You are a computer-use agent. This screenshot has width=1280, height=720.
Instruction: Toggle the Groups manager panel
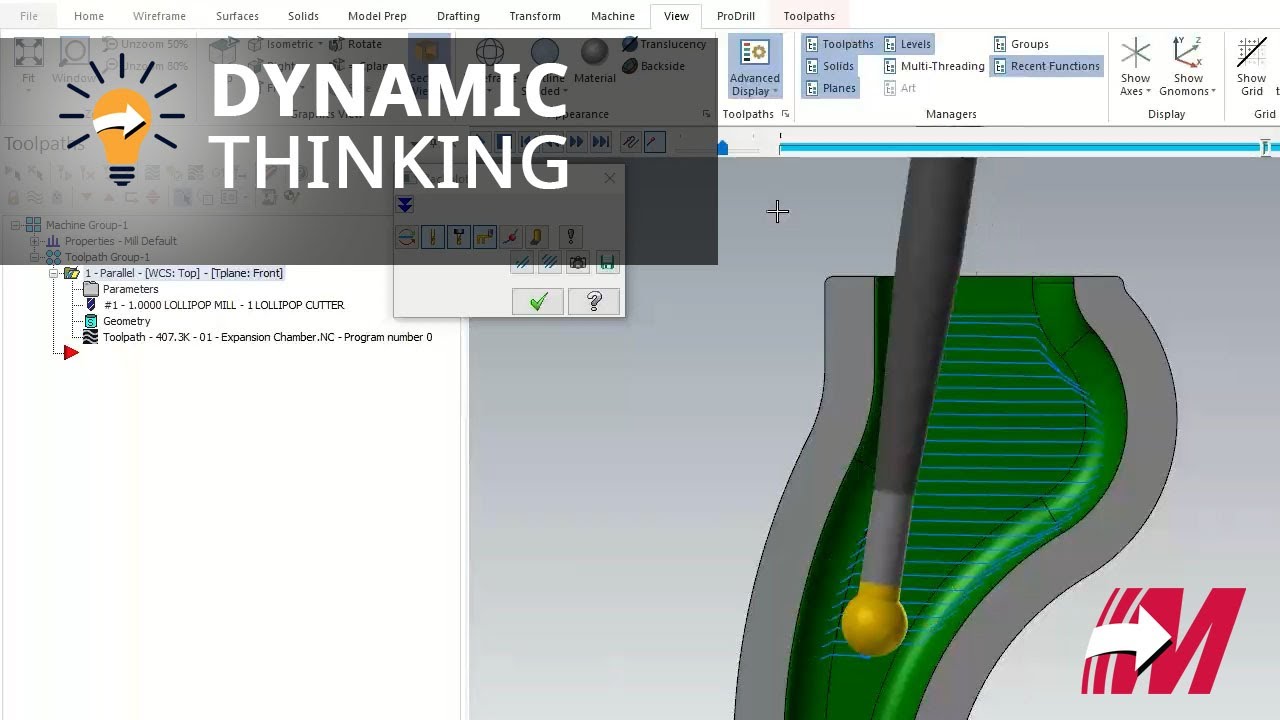[1021, 44]
